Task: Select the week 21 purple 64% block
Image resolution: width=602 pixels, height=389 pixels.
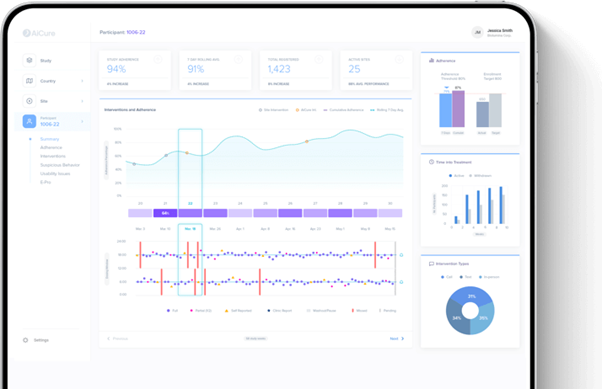Action: (x=165, y=213)
